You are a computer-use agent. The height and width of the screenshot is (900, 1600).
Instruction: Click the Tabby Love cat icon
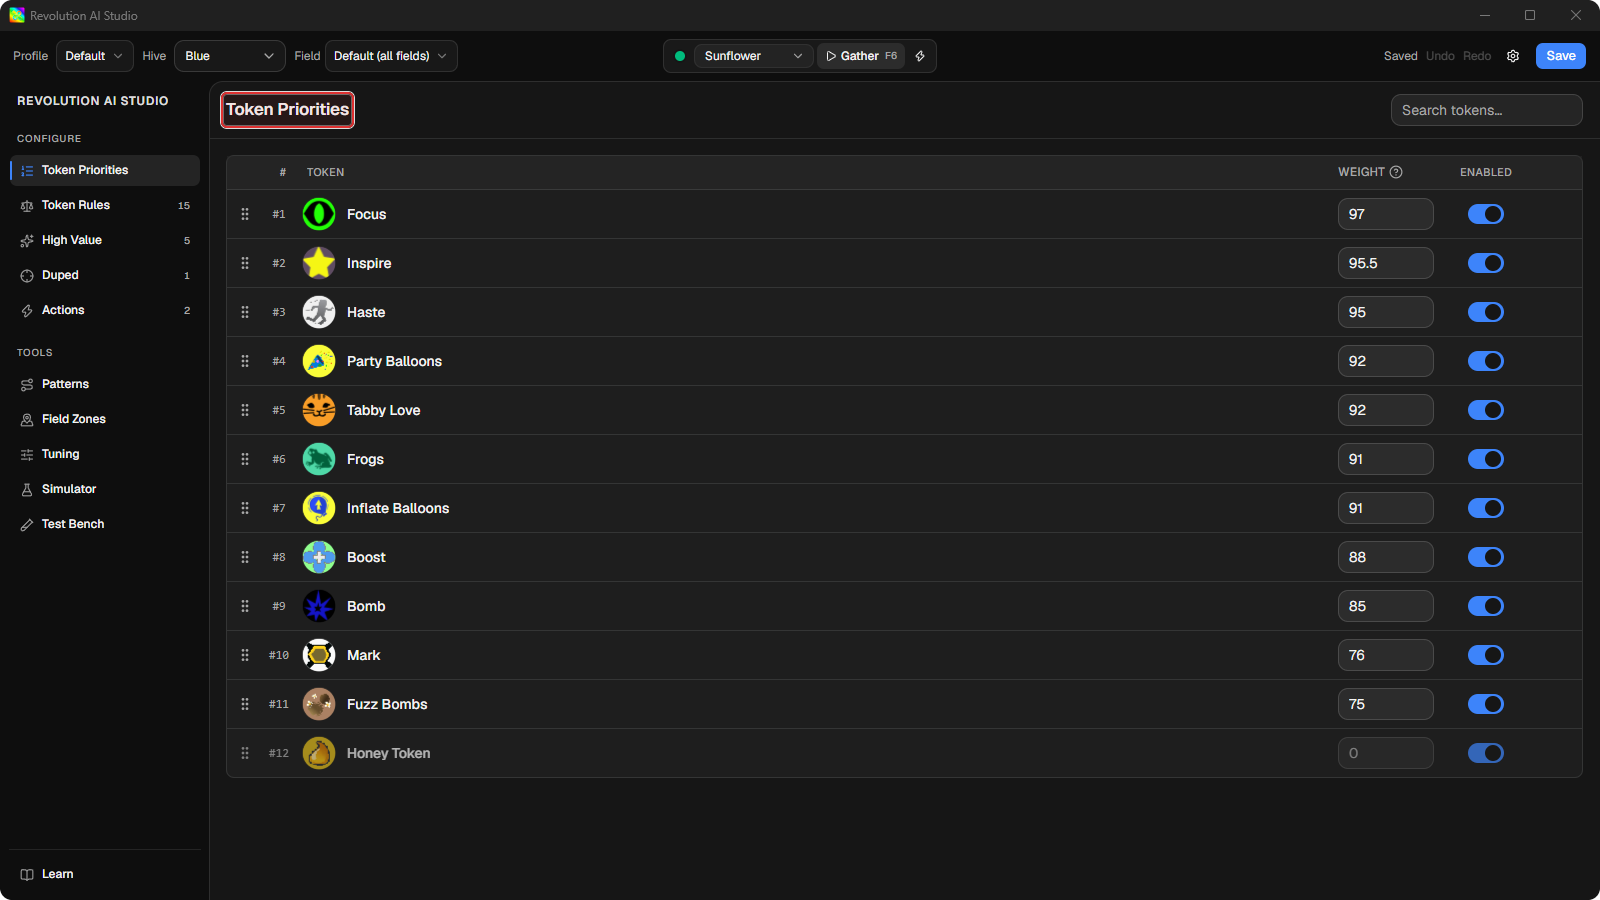(x=319, y=410)
